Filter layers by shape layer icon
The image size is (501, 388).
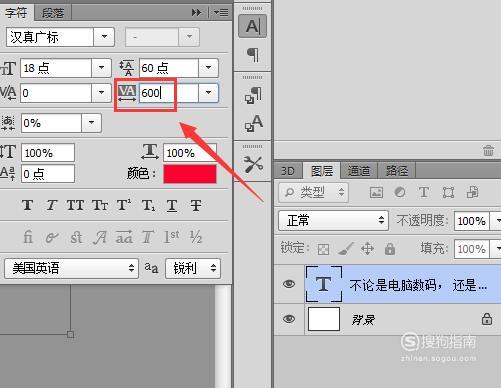448,192
